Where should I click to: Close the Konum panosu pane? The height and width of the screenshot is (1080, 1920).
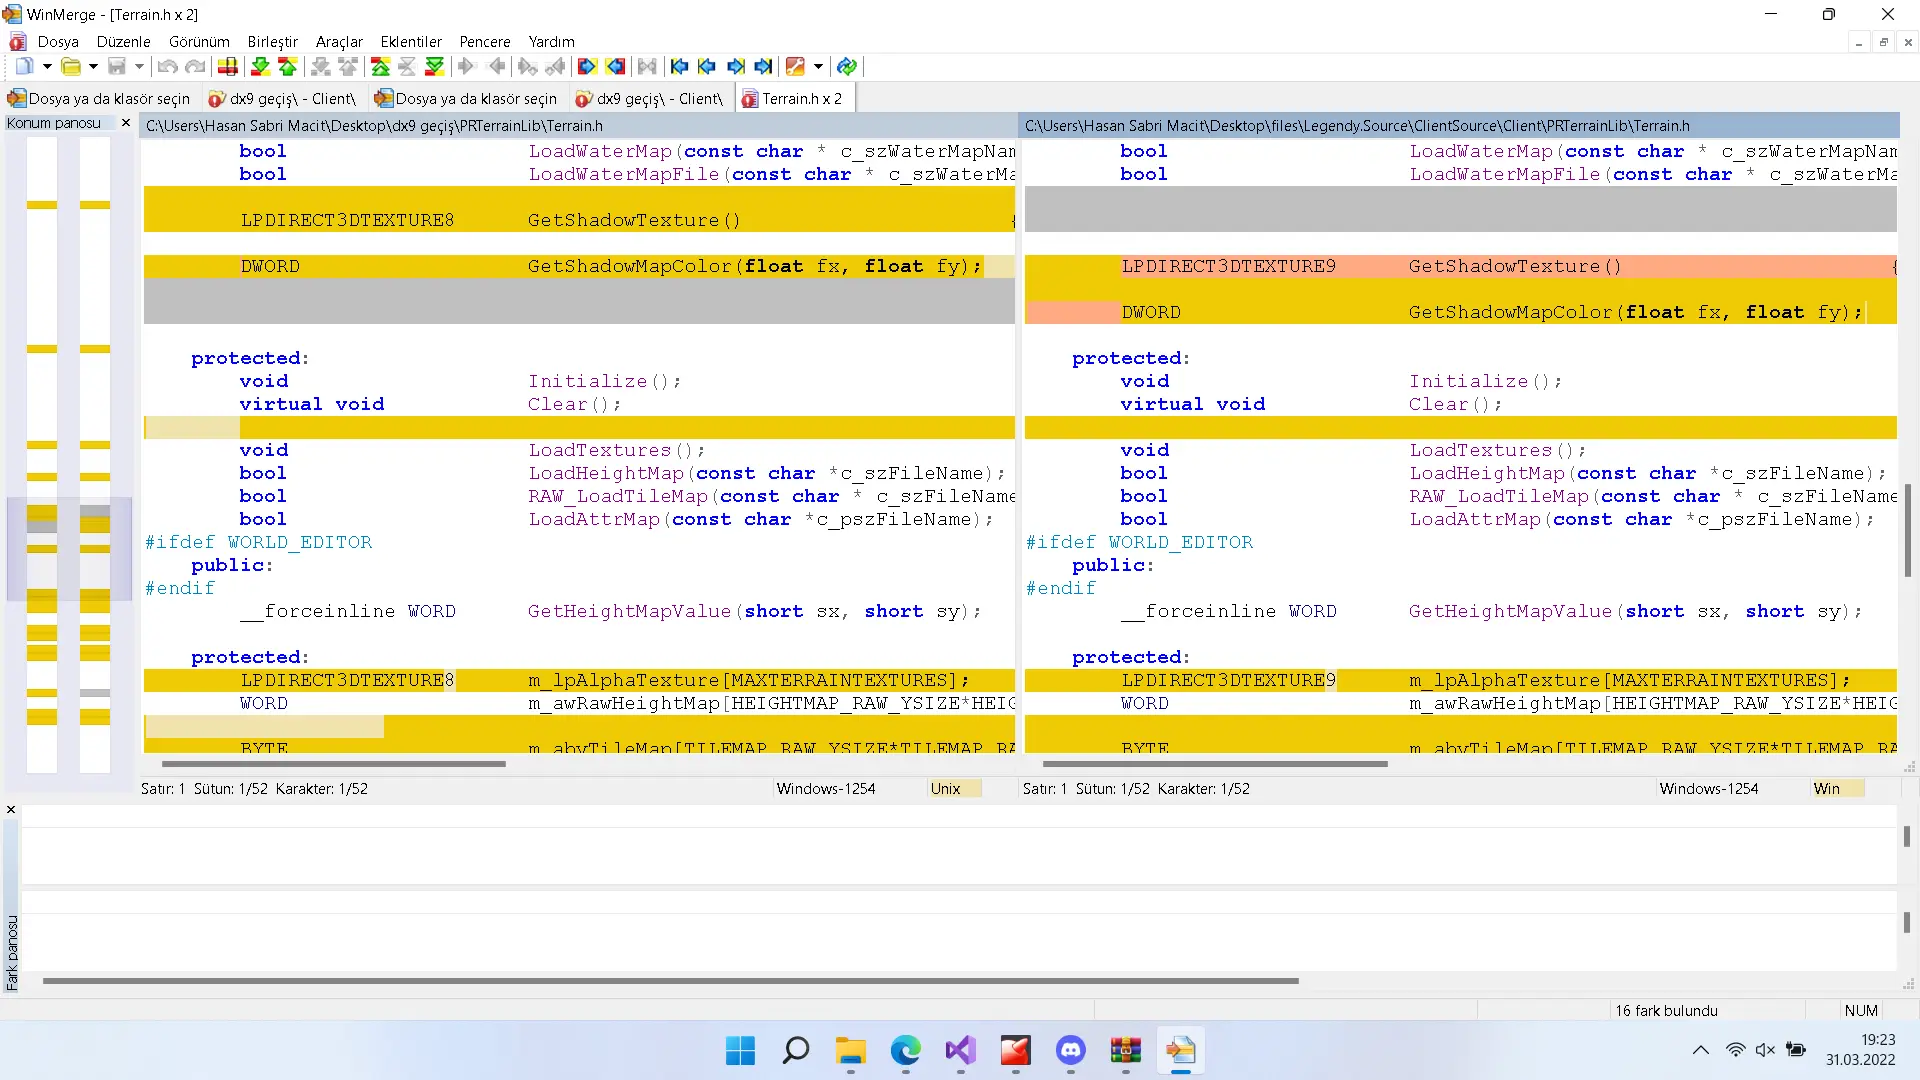(x=125, y=123)
